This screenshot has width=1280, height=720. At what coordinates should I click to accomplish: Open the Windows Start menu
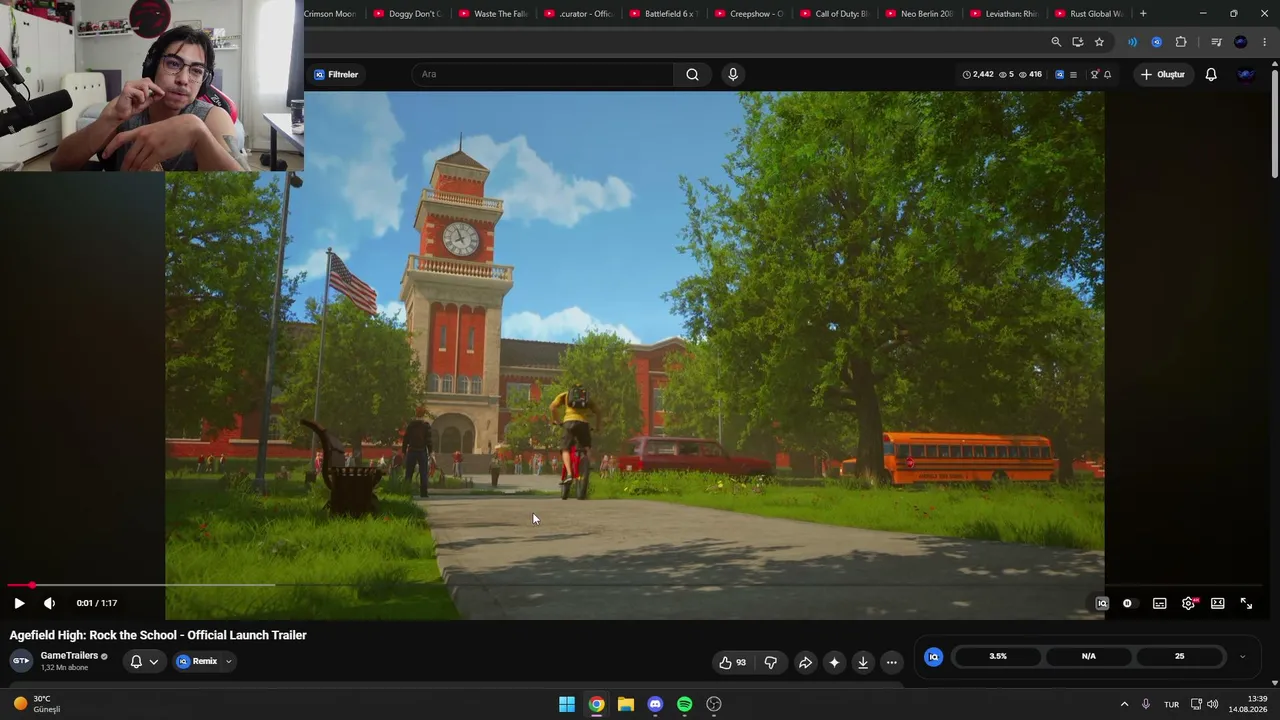click(567, 704)
